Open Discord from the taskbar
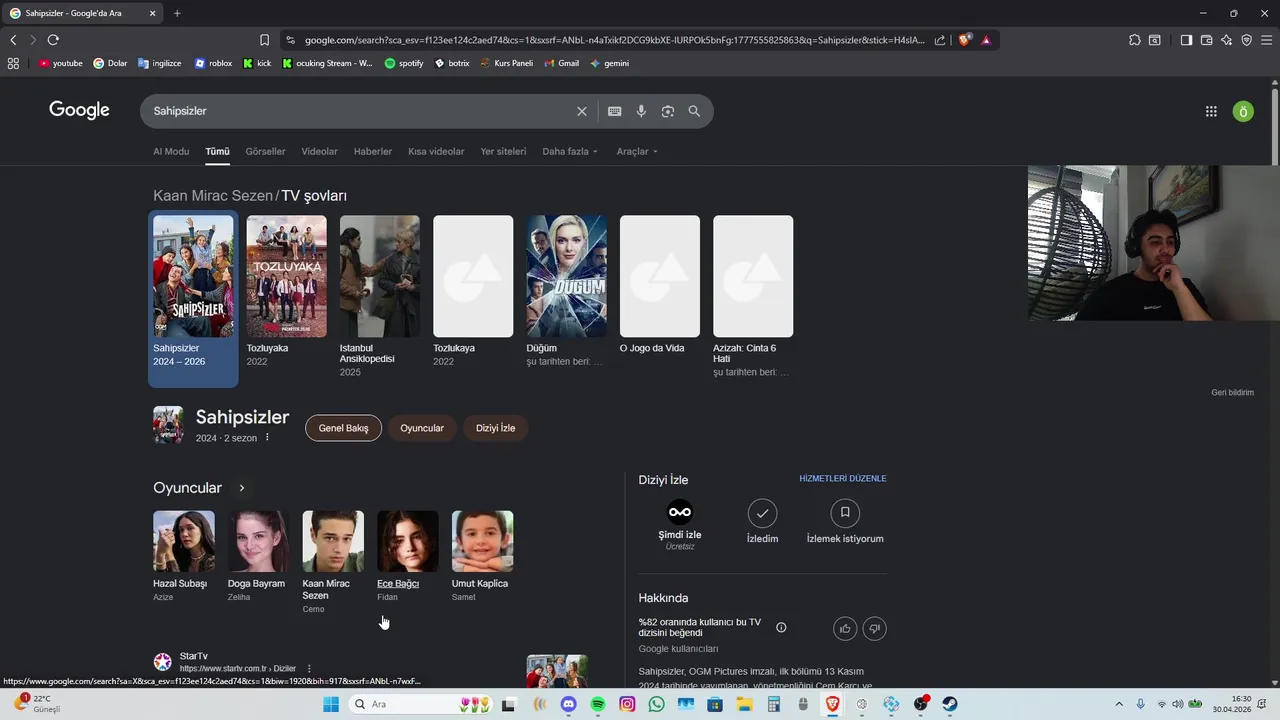 568,704
